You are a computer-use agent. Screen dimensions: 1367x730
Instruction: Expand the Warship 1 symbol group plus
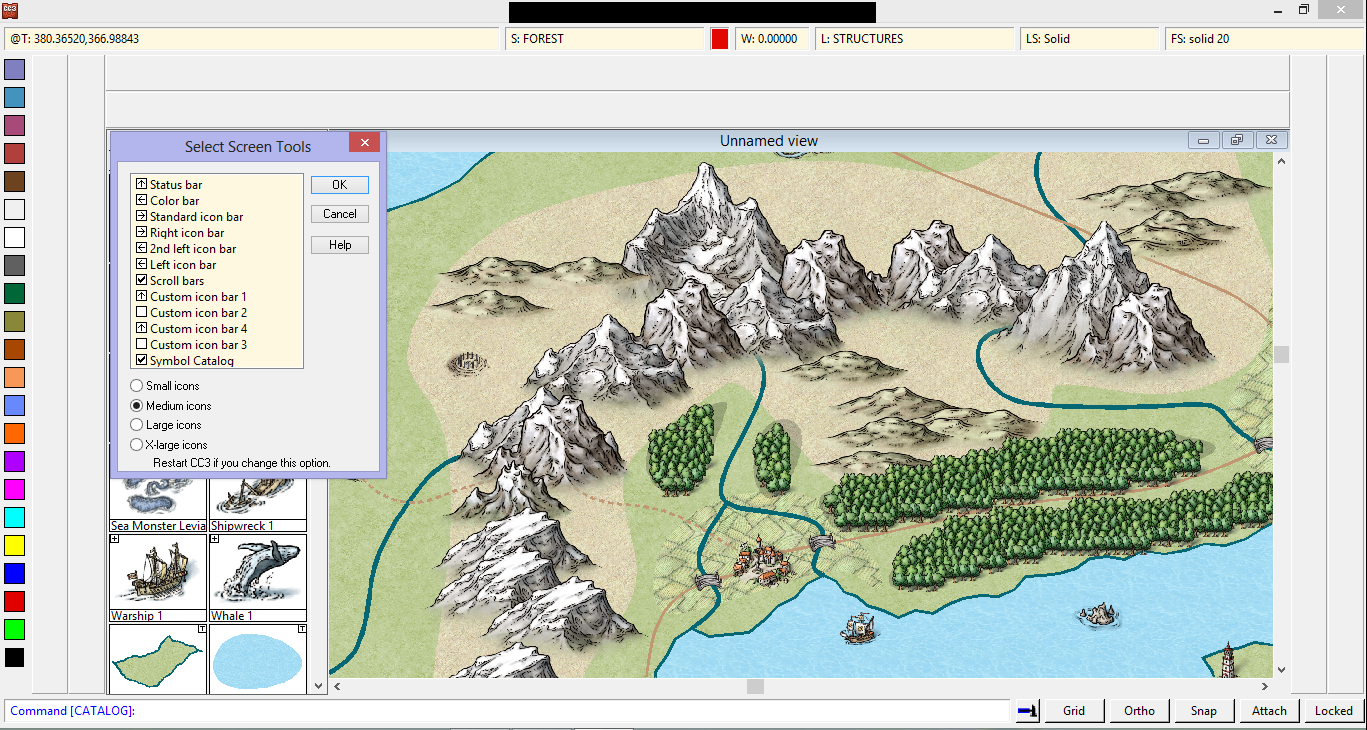point(115,539)
